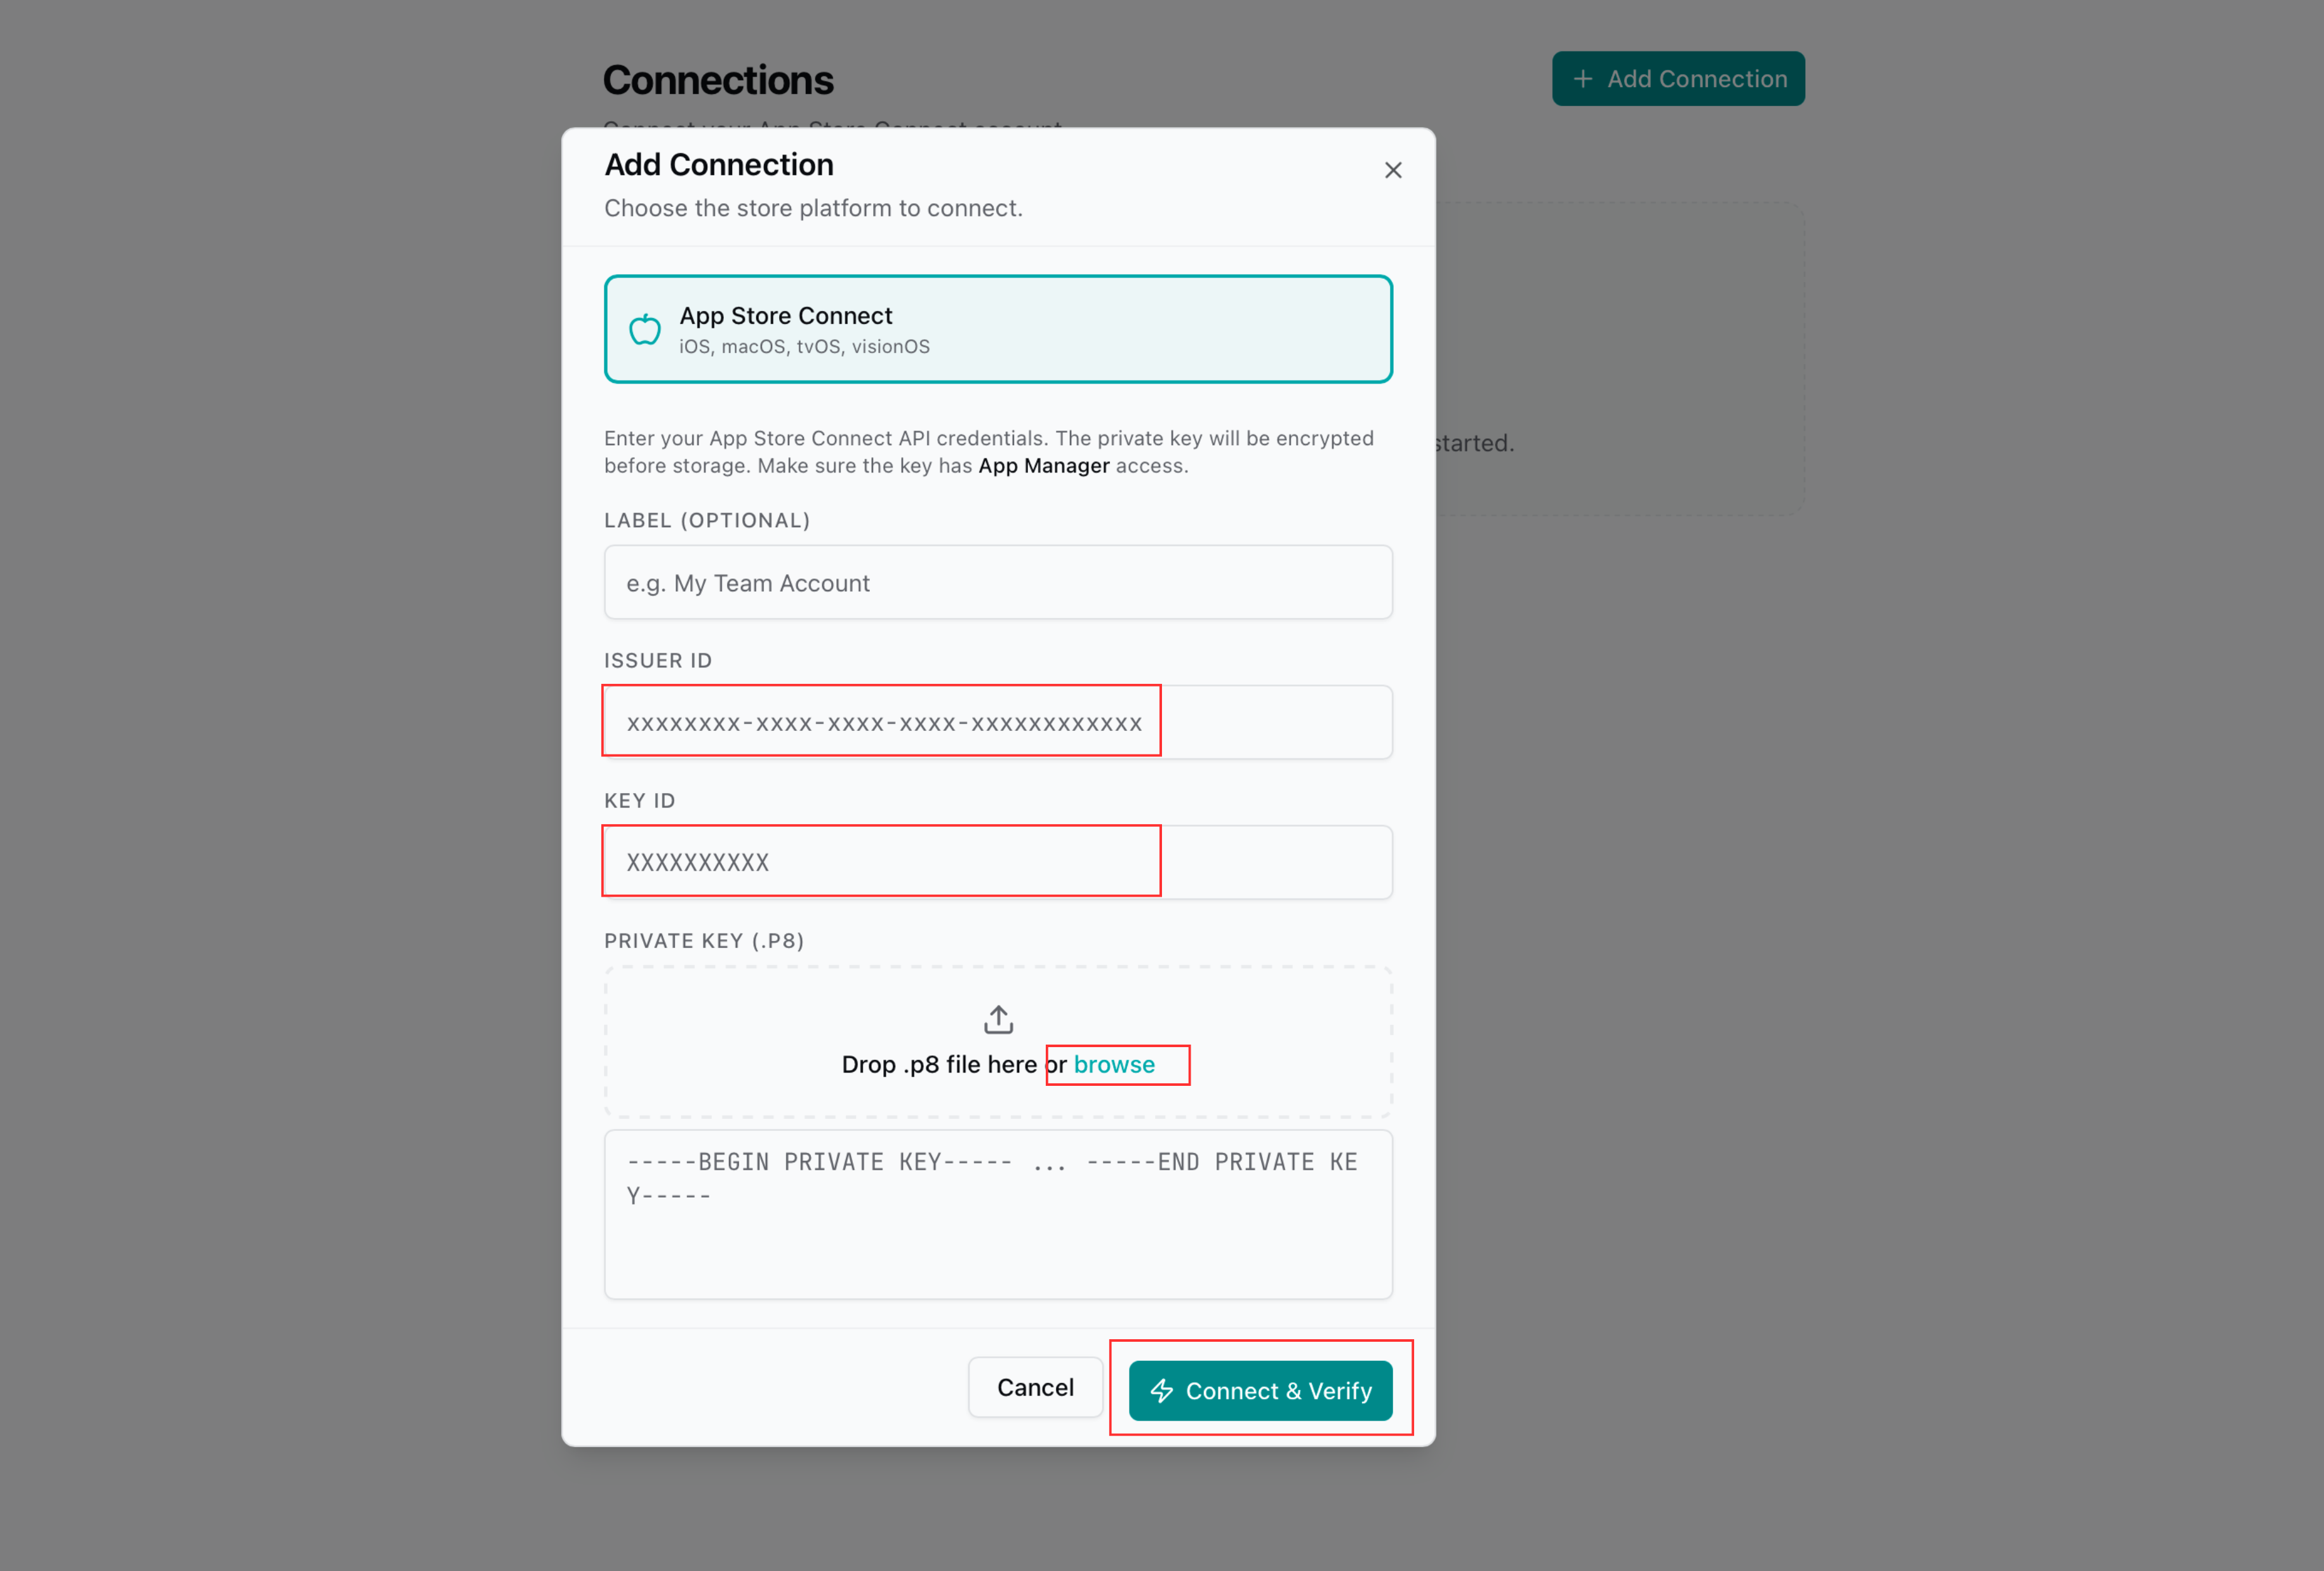2324x1571 pixels.
Task: Cancel the Add Connection dialog
Action: 1035,1387
